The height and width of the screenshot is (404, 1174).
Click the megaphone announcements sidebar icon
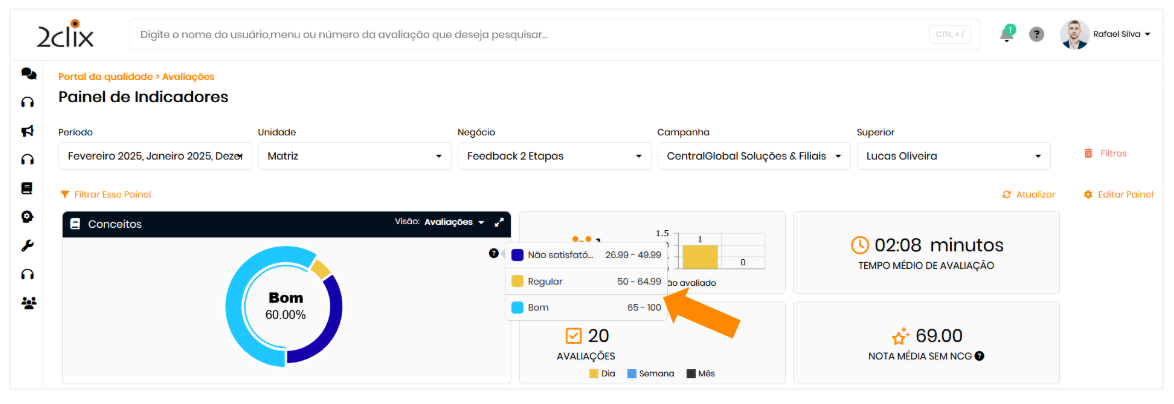click(28, 130)
